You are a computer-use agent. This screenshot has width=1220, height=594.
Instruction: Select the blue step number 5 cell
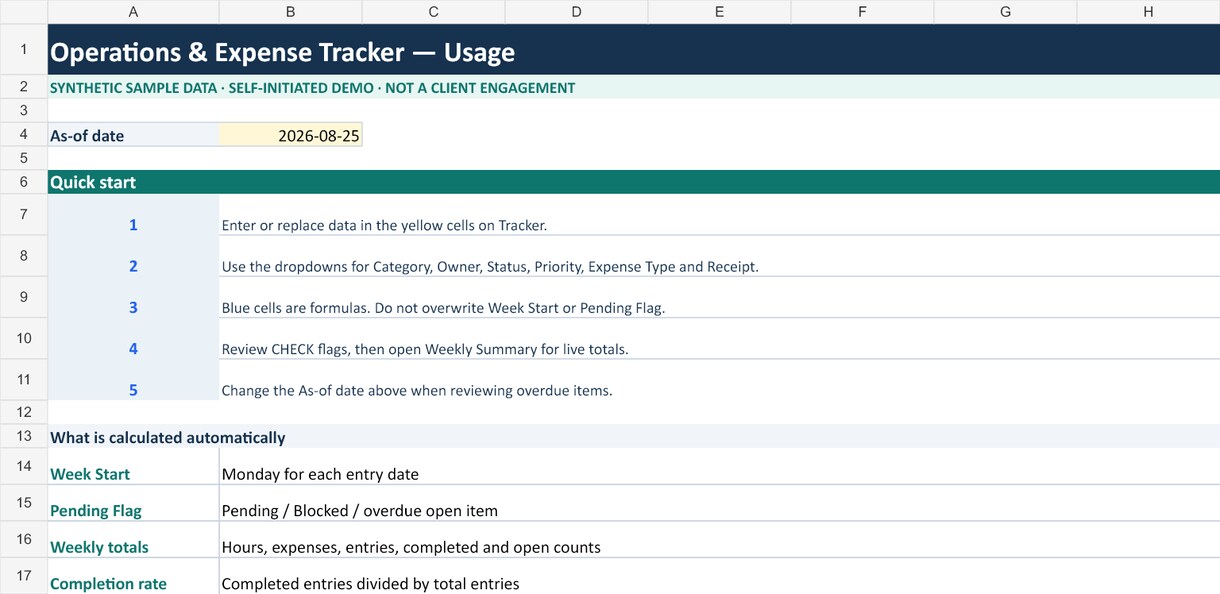pos(133,380)
